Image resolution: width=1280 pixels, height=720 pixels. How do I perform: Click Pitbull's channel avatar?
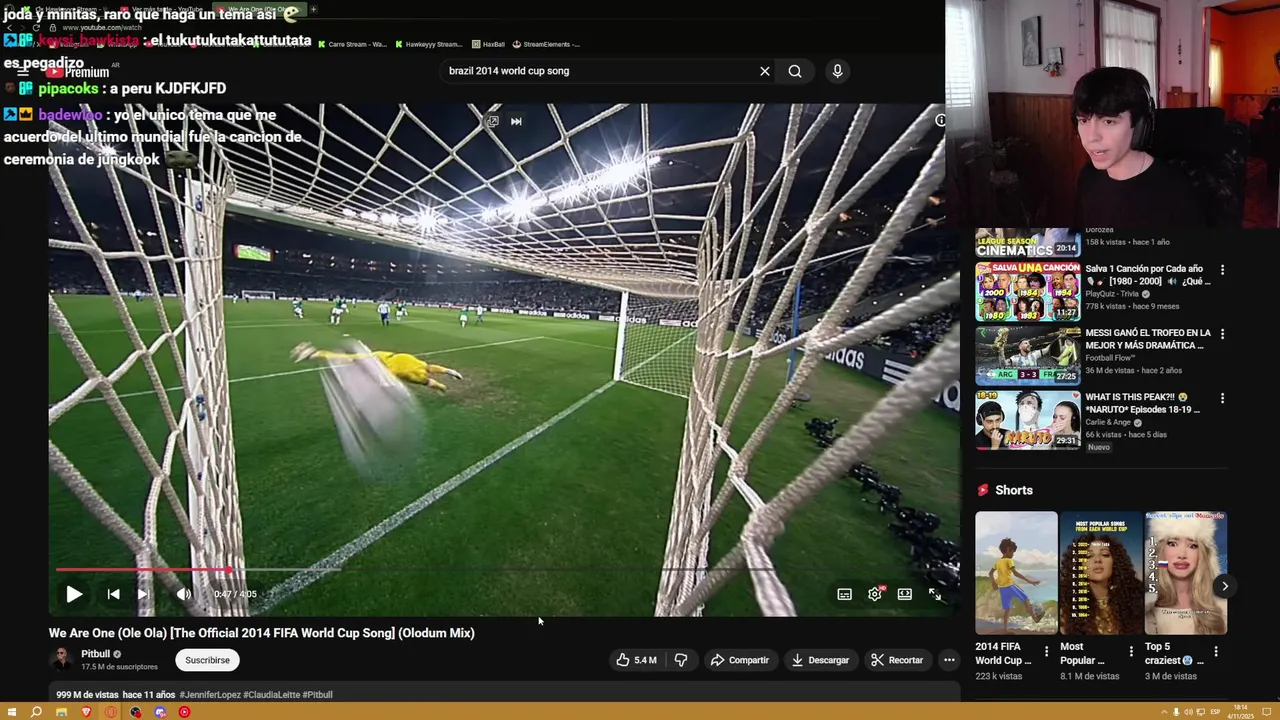pyautogui.click(x=62, y=659)
